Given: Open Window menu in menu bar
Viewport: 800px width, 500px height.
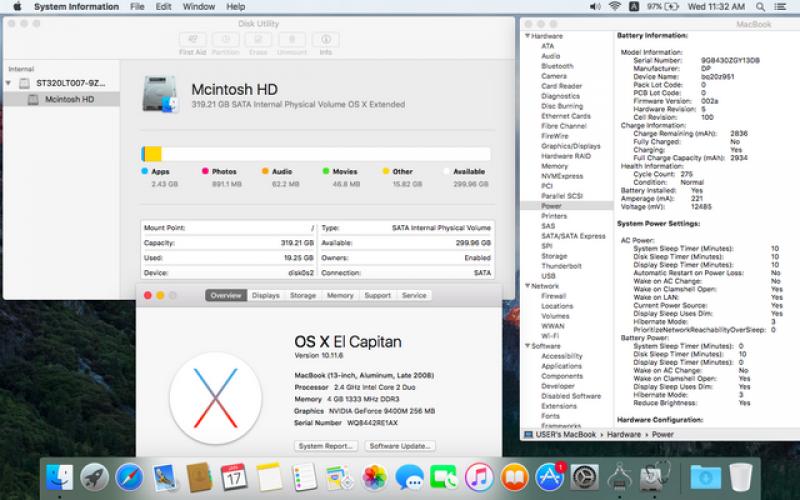Looking at the screenshot, I should 198,7.
